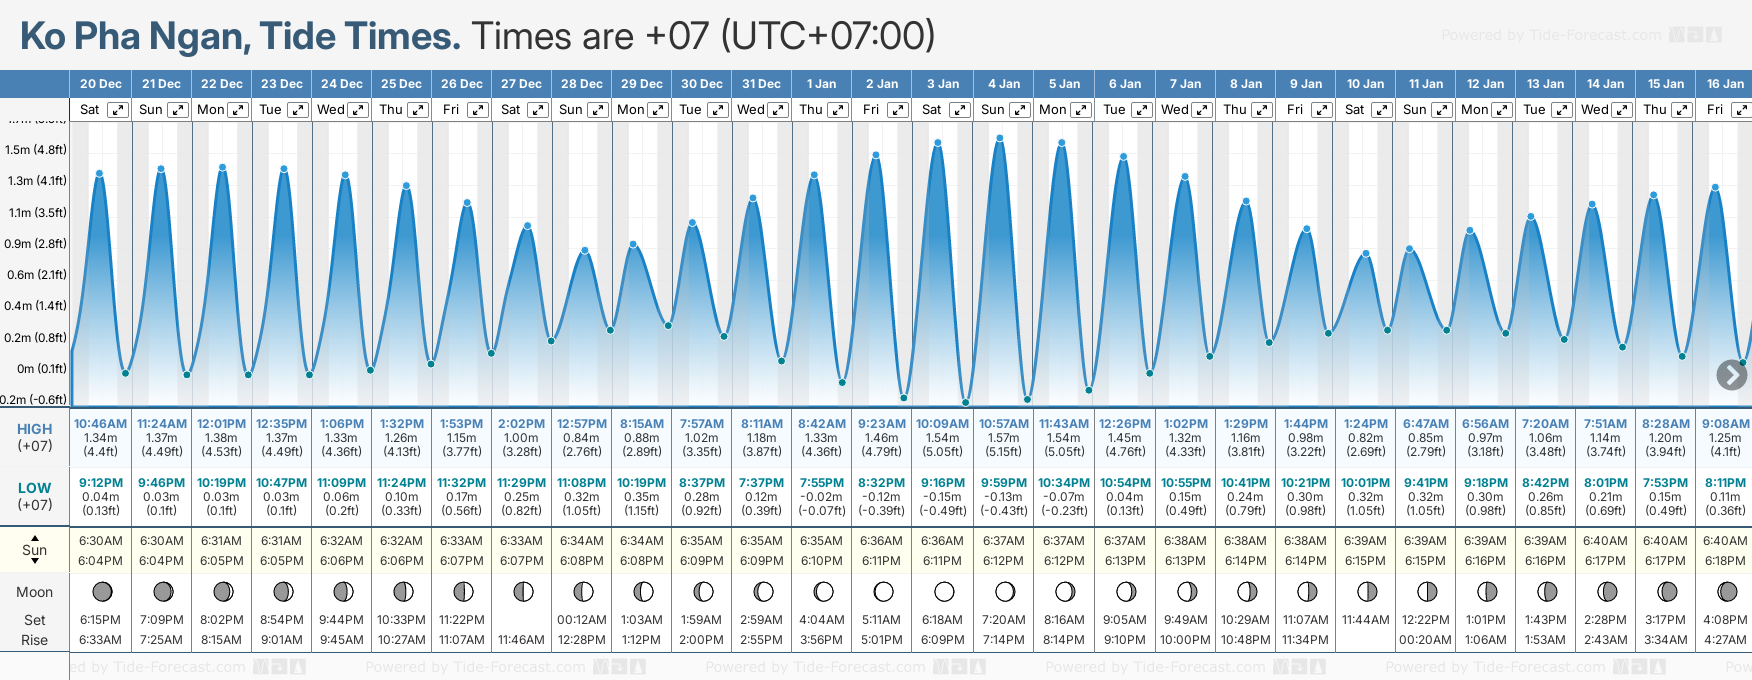Expand the Sat 20 Dec day view
This screenshot has width=1752, height=680.
118,110
